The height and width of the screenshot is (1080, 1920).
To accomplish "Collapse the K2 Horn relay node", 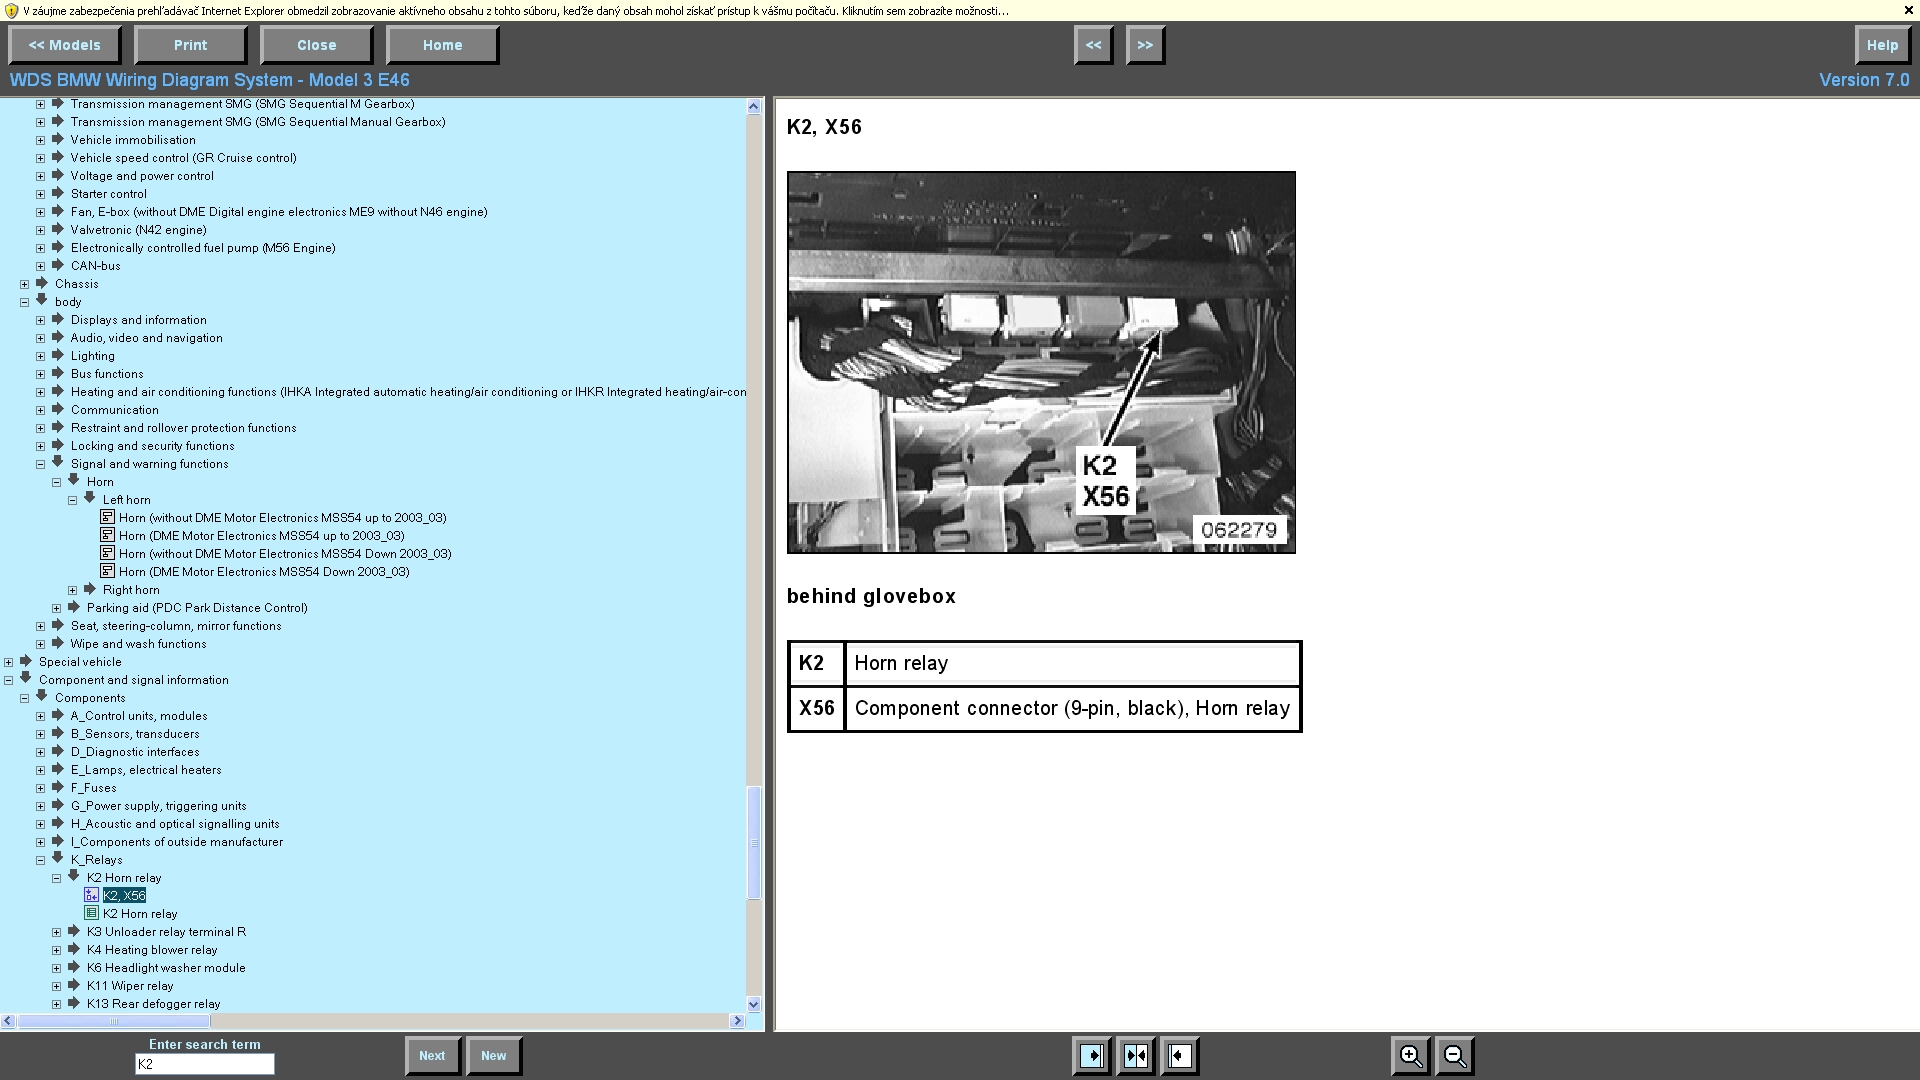I will tap(56, 878).
